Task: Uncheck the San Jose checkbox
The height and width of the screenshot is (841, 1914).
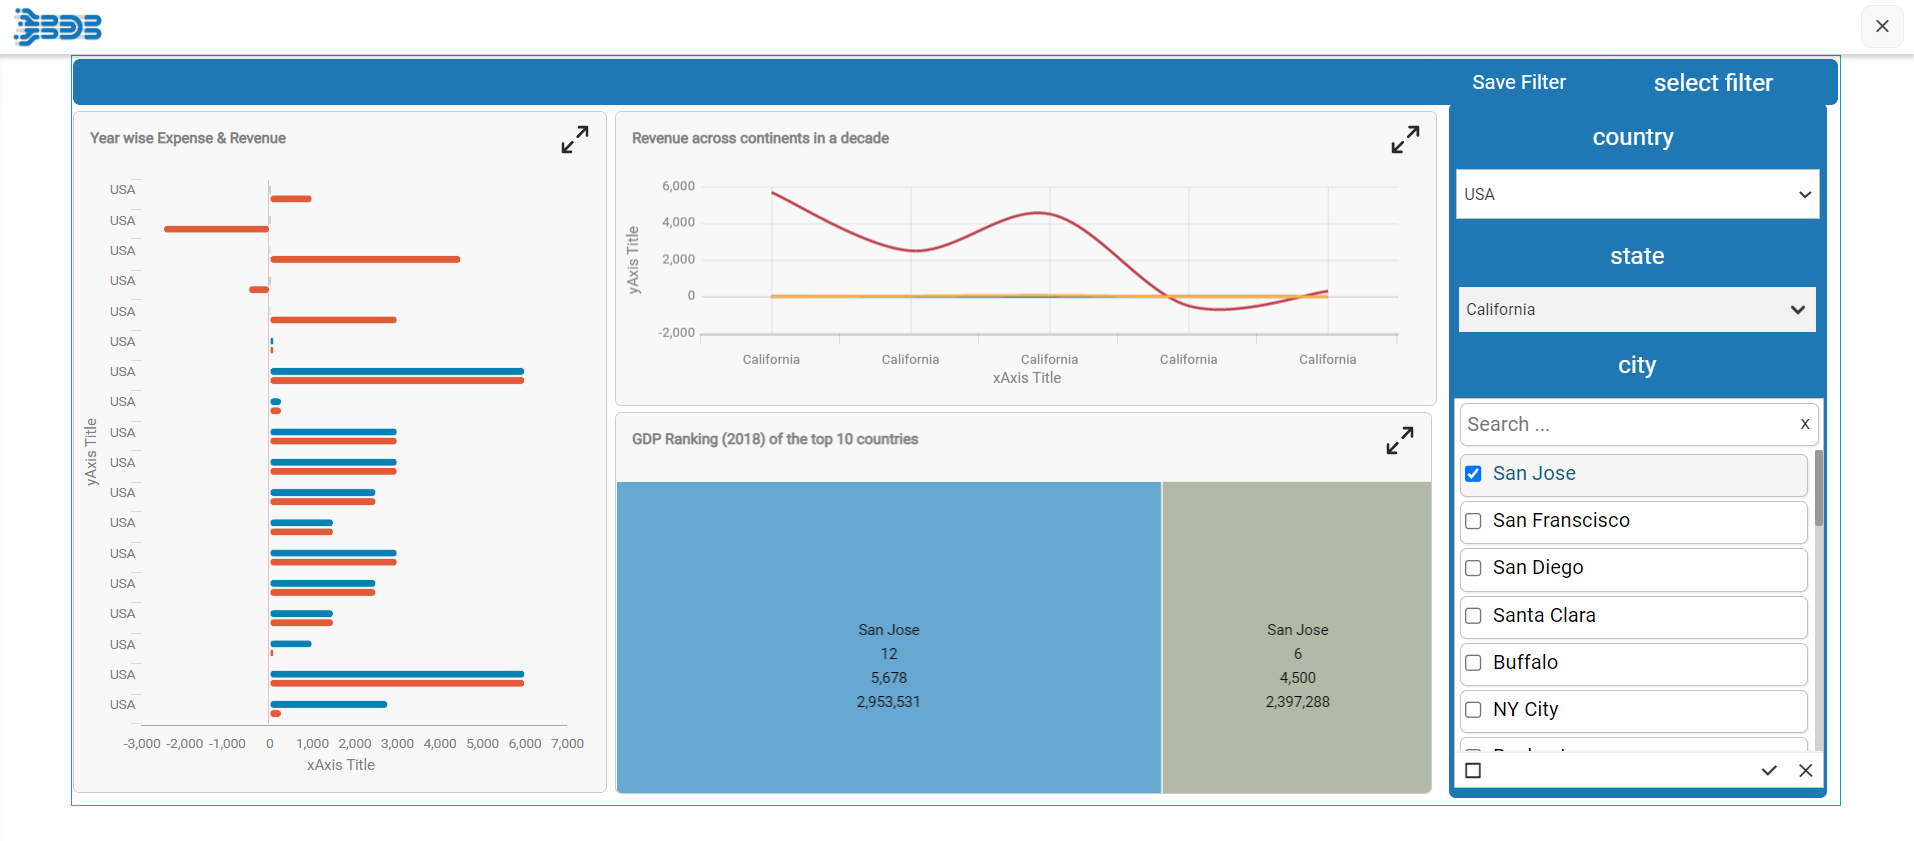Action: tap(1473, 474)
